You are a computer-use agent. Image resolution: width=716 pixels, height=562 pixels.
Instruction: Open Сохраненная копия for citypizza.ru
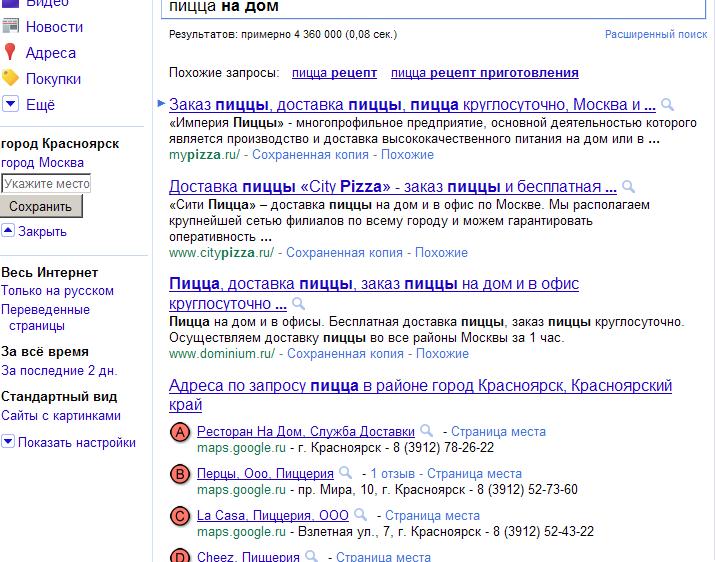coord(344,252)
